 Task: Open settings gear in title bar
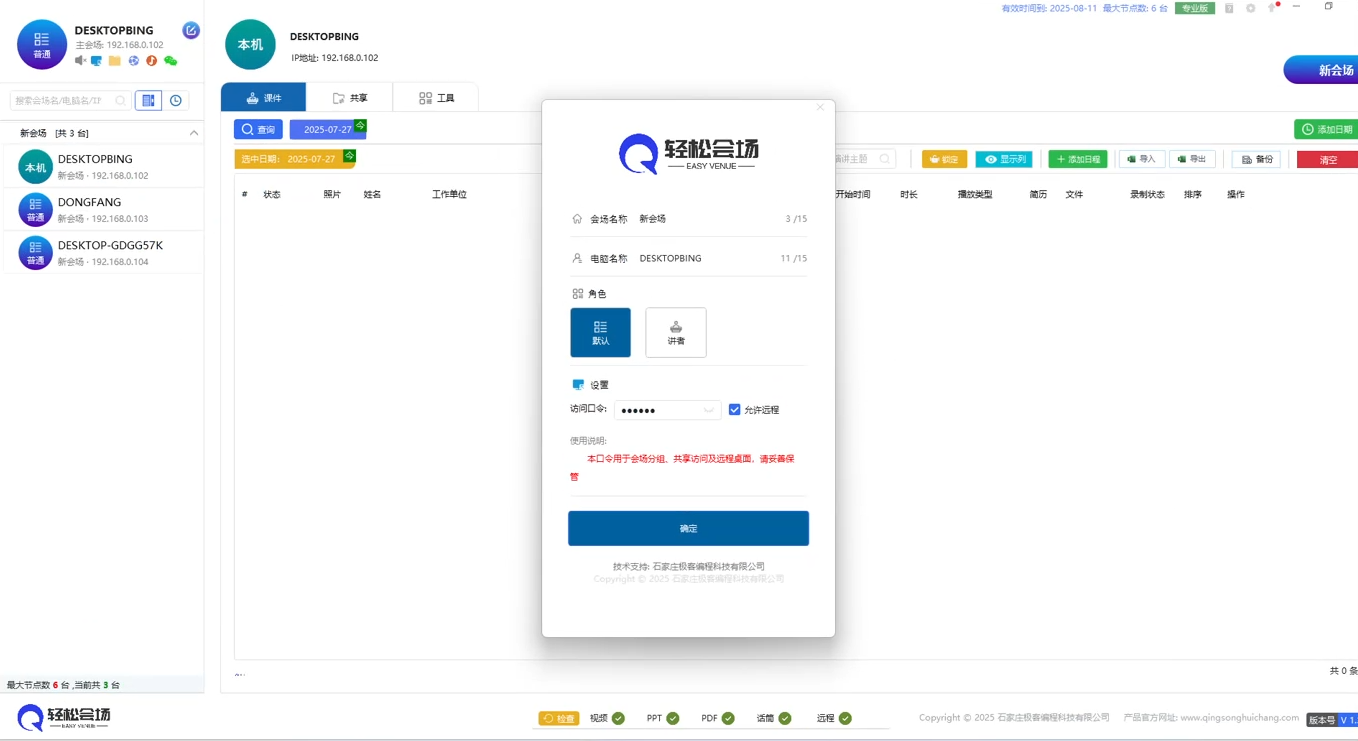pyautogui.click(x=1251, y=8)
